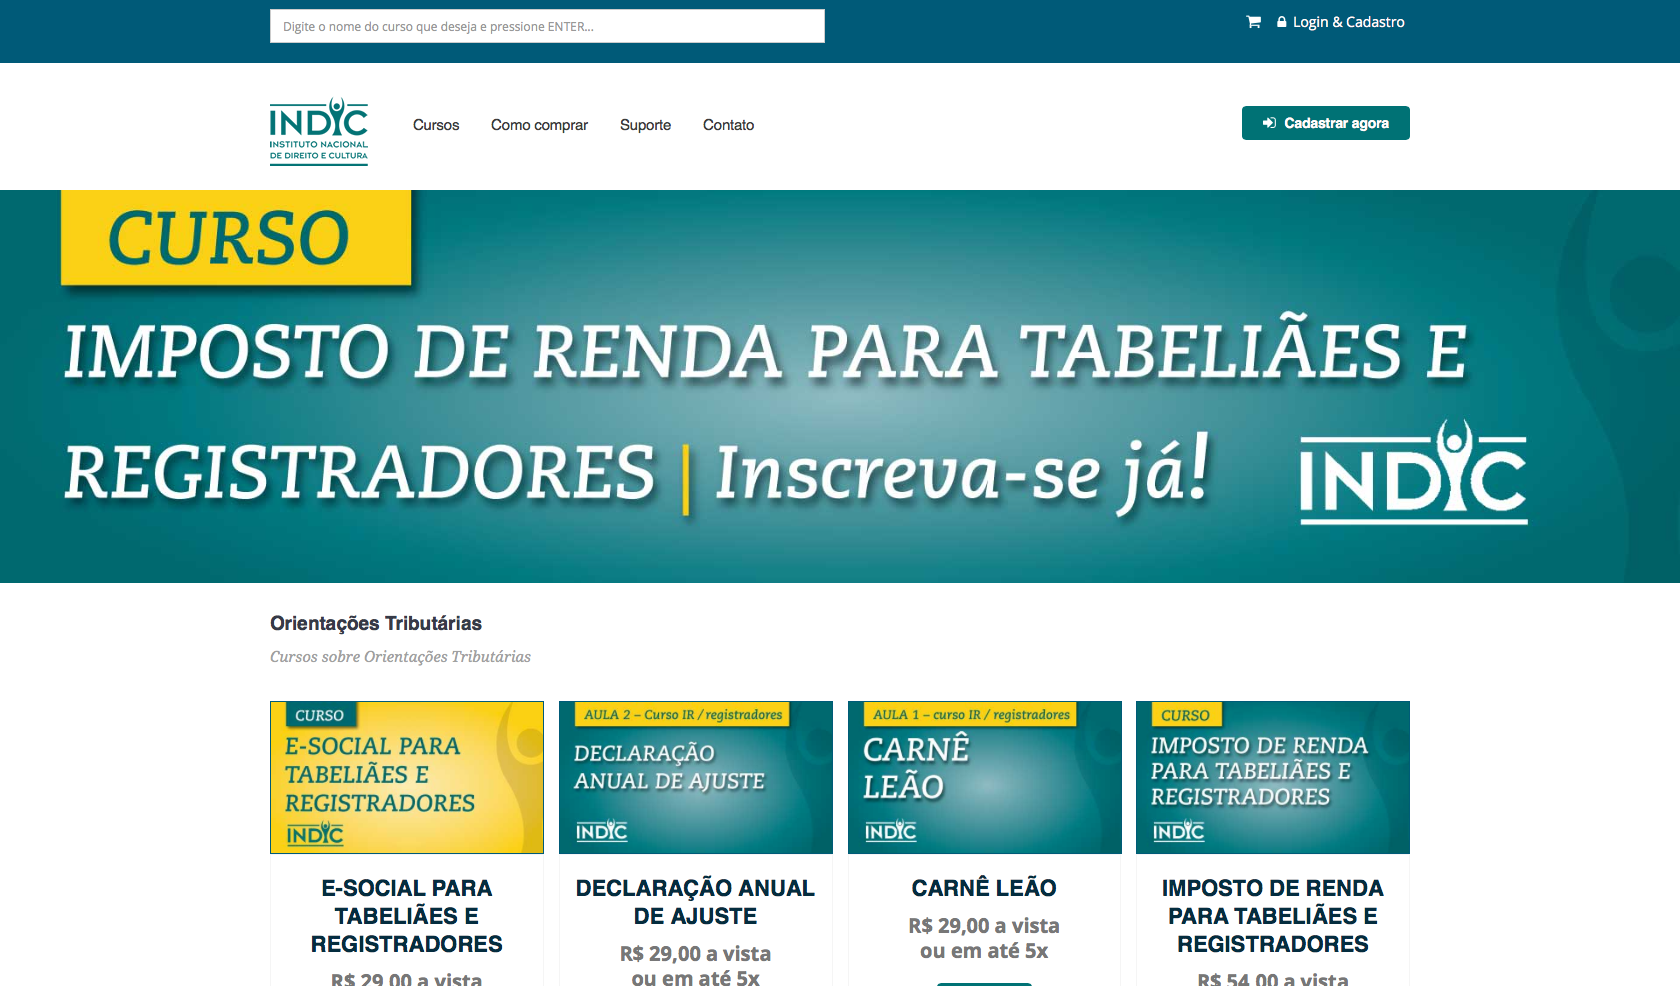The image size is (1680, 986).
Task: Open the Carnê Leão course thumbnail
Action: (x=984, y=777)
